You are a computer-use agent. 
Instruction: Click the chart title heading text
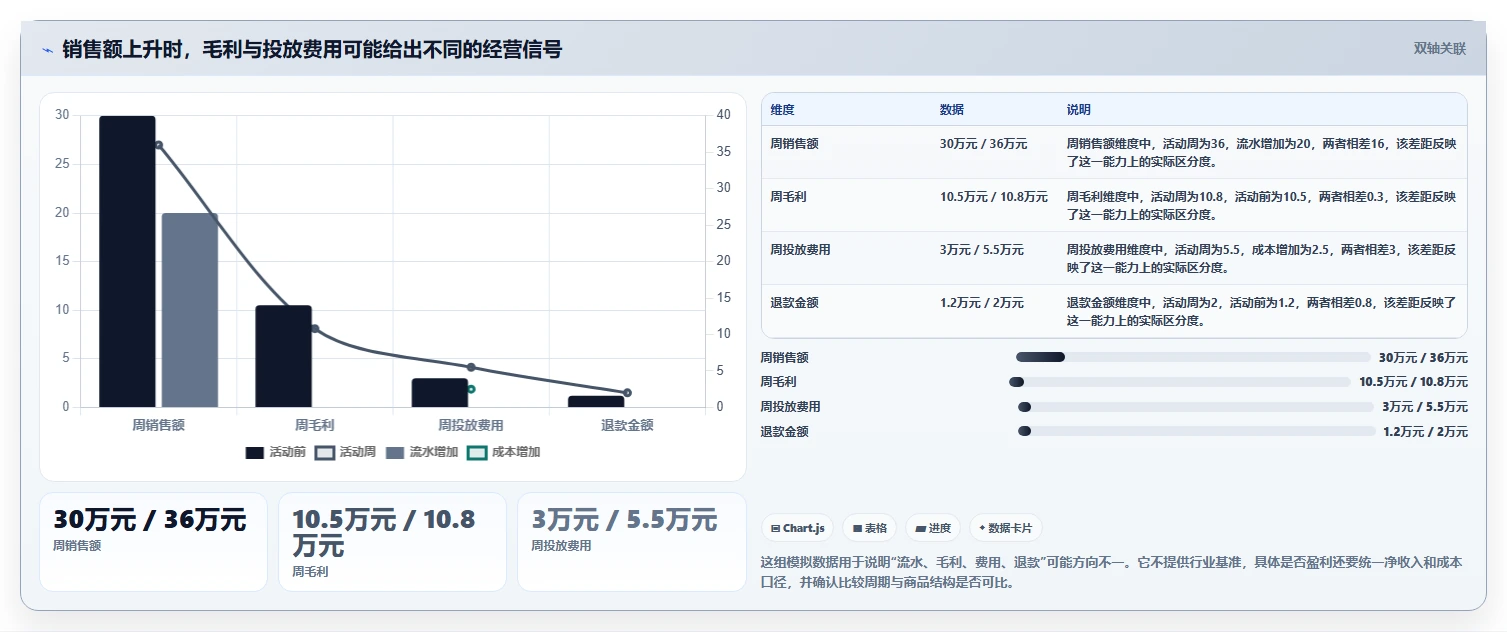click(x=312, y=50)
